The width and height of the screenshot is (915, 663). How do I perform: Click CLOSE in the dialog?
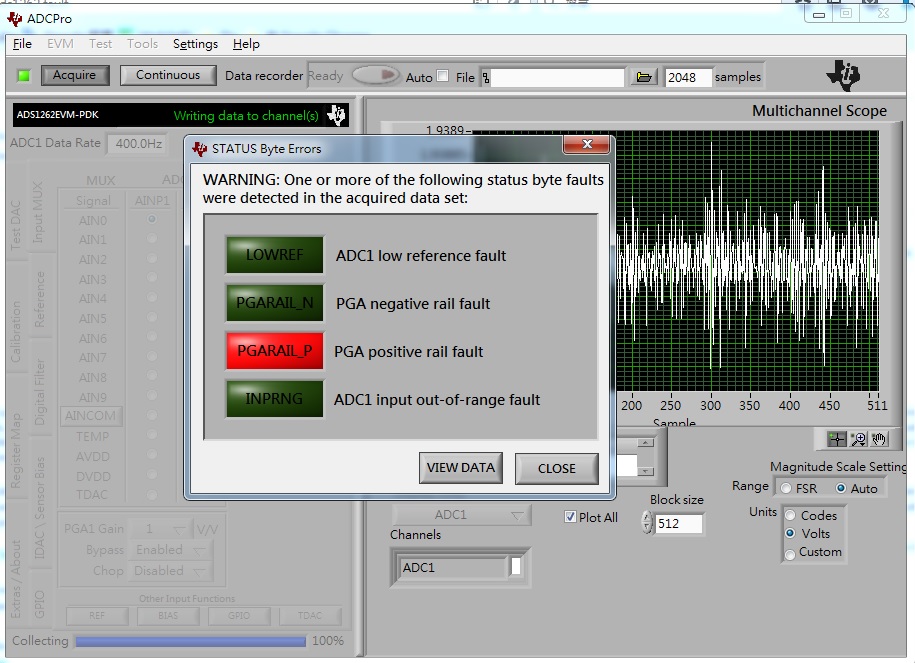557,469
